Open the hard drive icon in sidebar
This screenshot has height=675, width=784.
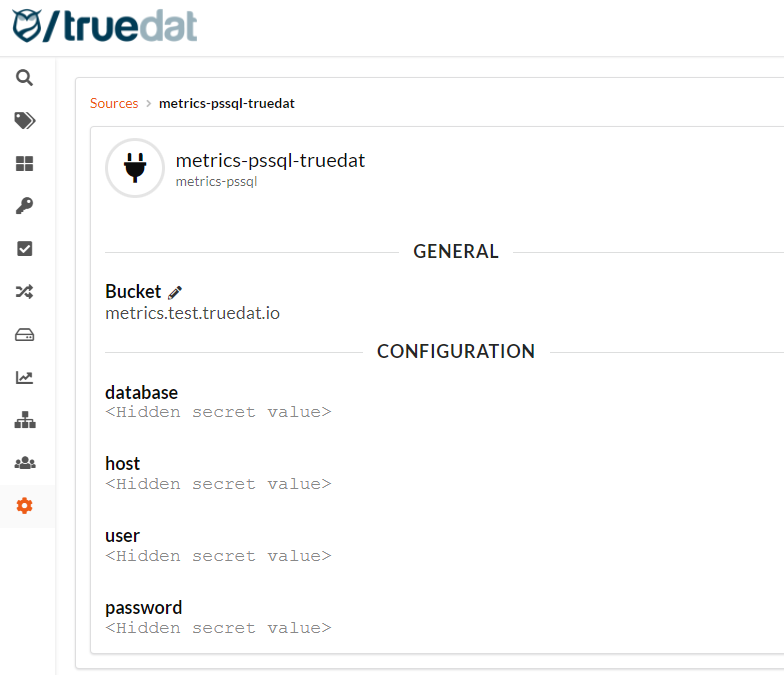[25, 335]
